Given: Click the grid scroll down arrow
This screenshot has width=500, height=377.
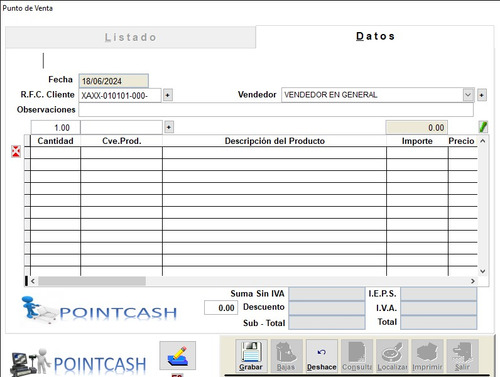Looking at the screenshot, I should click(x=483, y=271).
